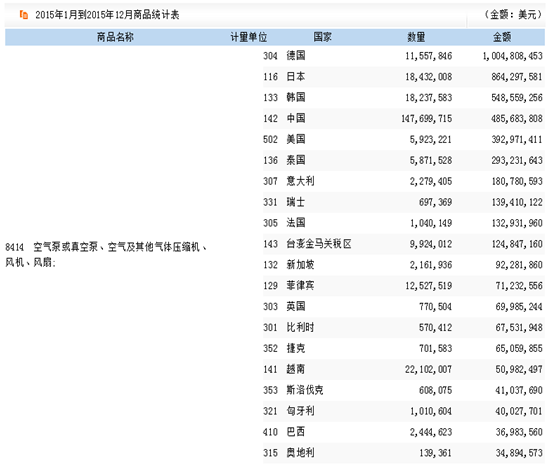Select the 美国 row amount 392,971,411
The image size is (550, 464).
tap(517, 140)
